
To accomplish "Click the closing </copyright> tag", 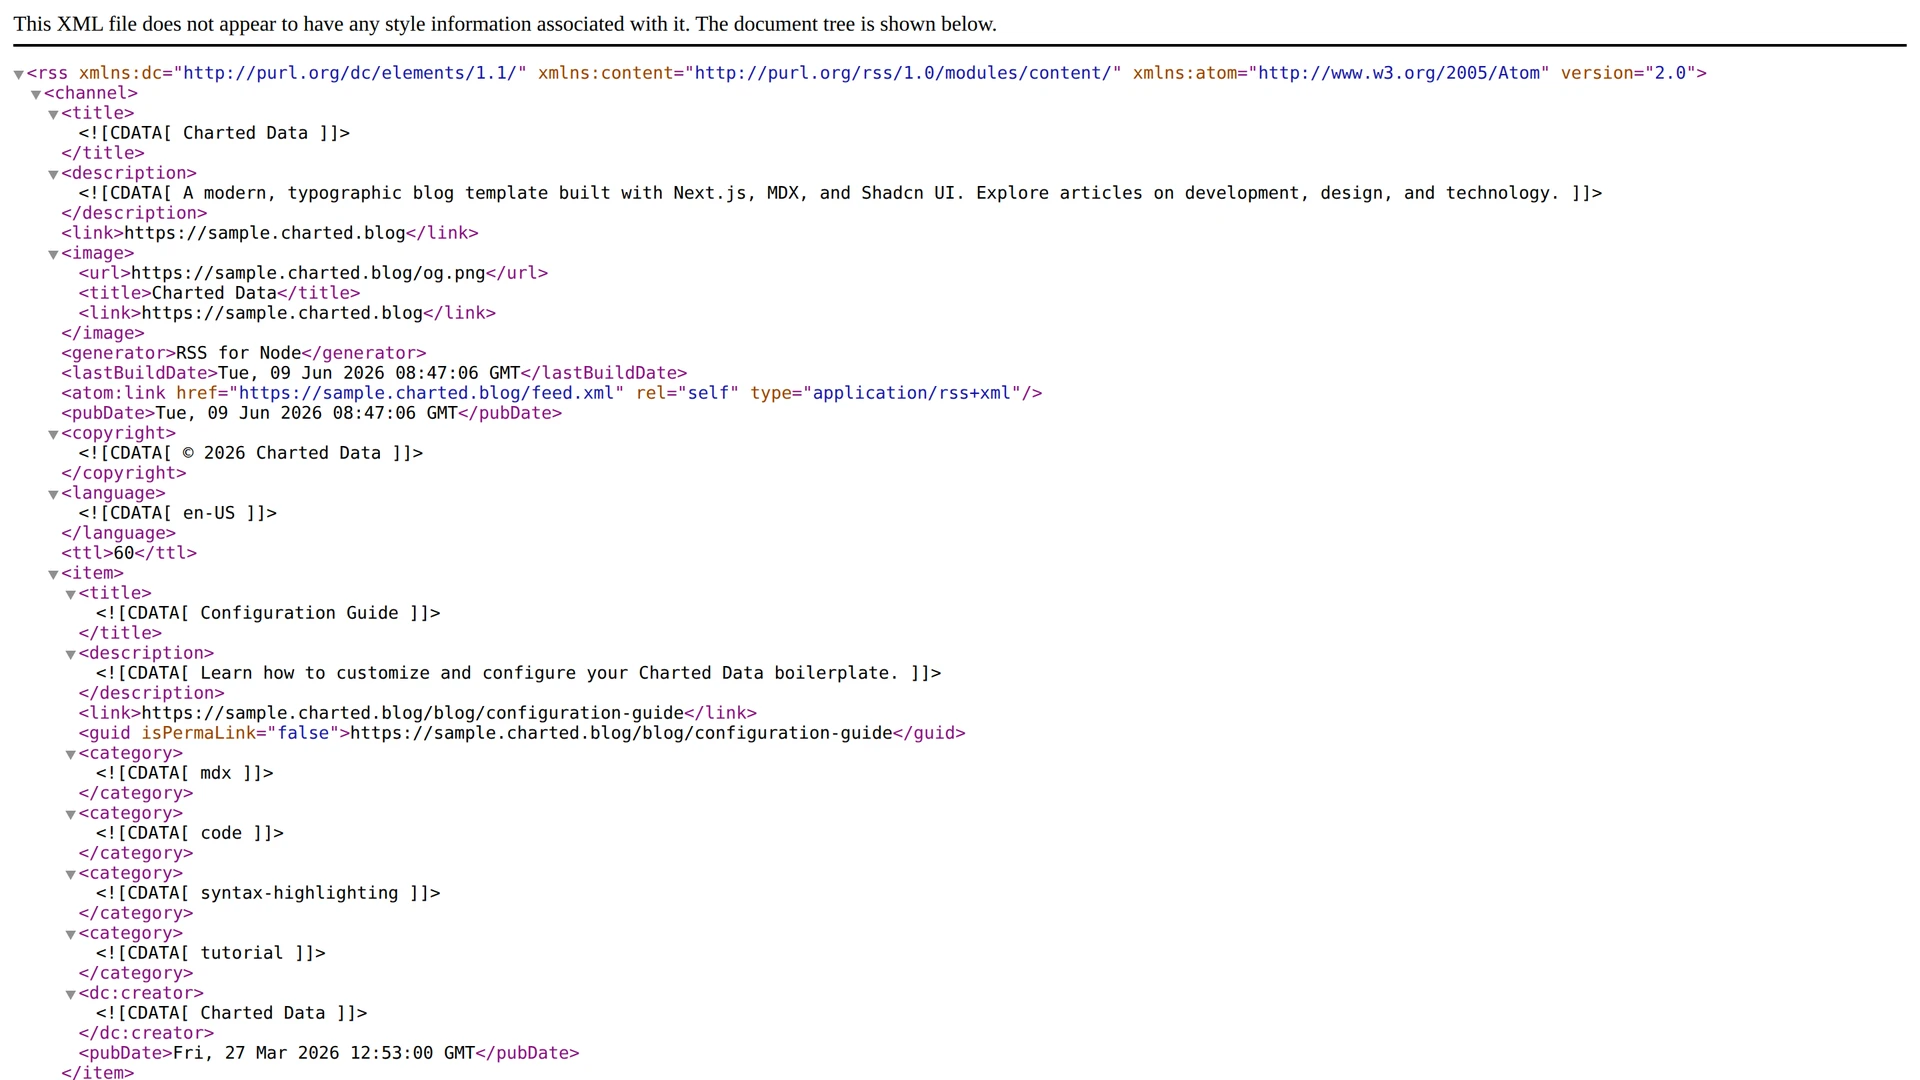I will (x=124, y=473).
